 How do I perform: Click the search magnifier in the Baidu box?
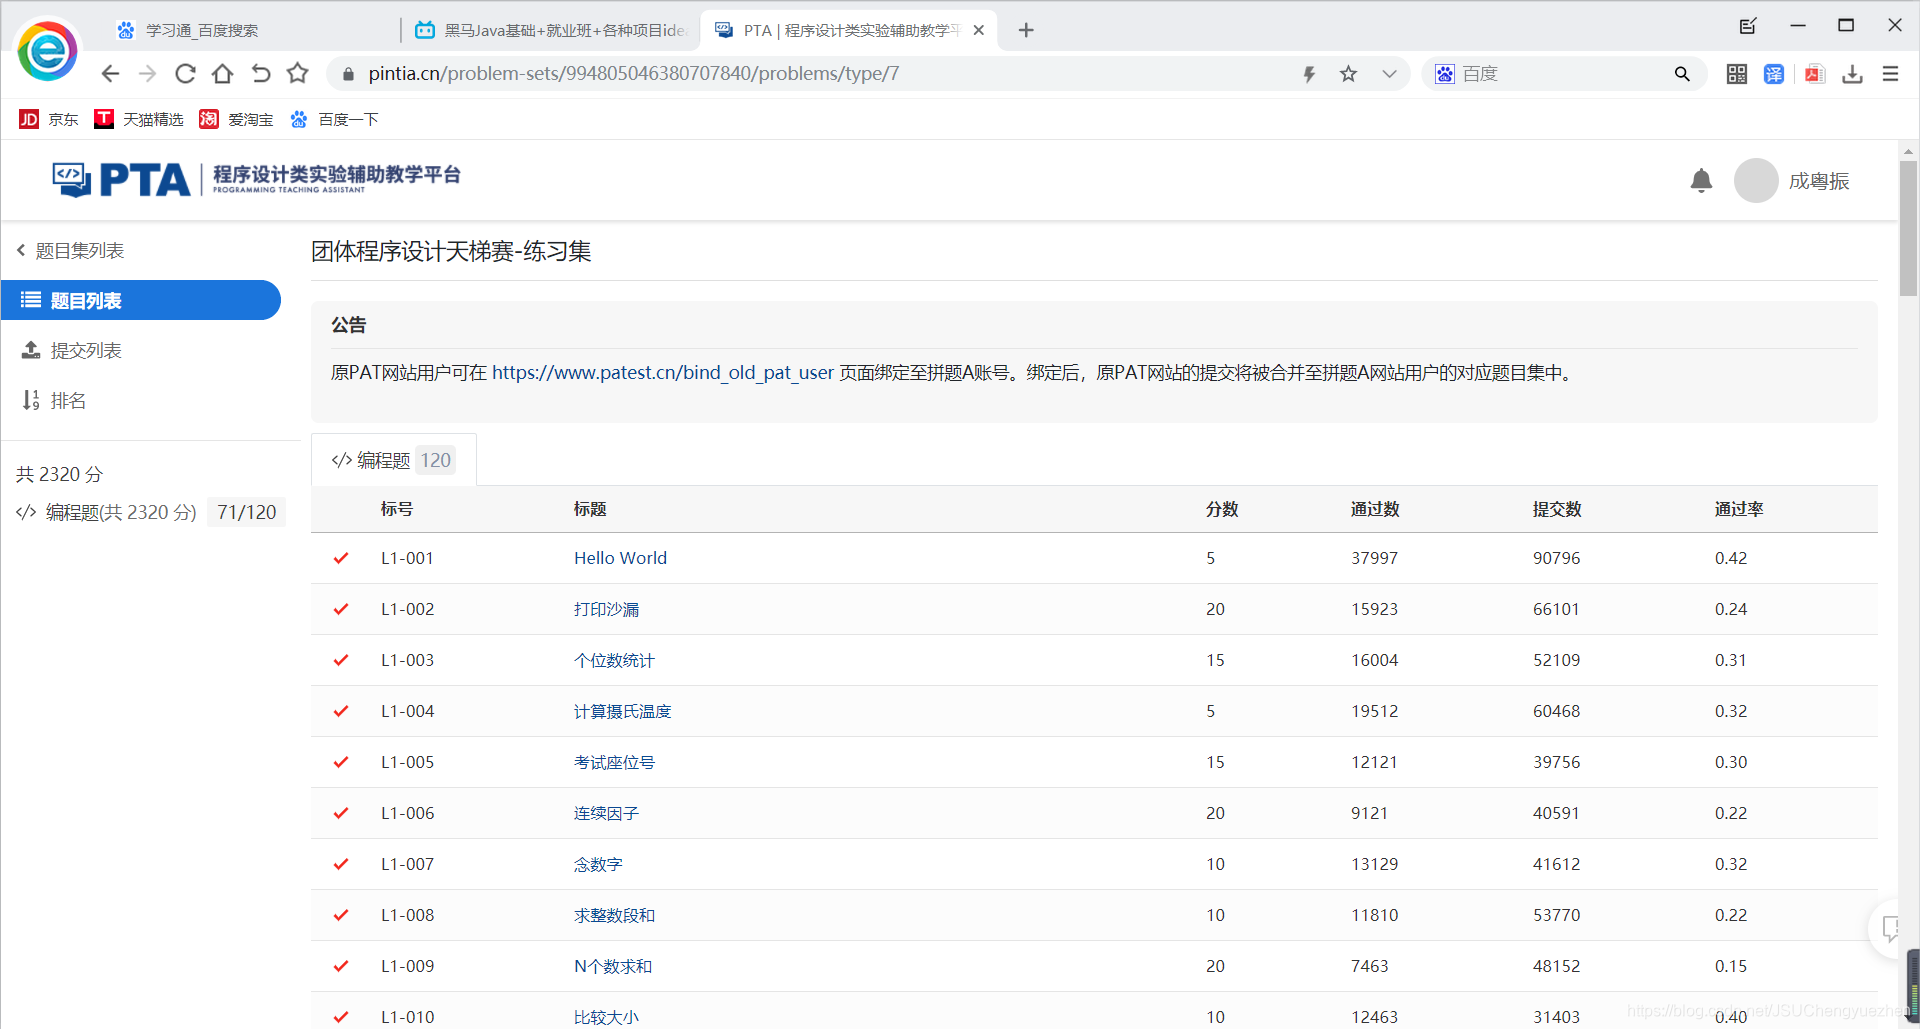pos(1682,74)
